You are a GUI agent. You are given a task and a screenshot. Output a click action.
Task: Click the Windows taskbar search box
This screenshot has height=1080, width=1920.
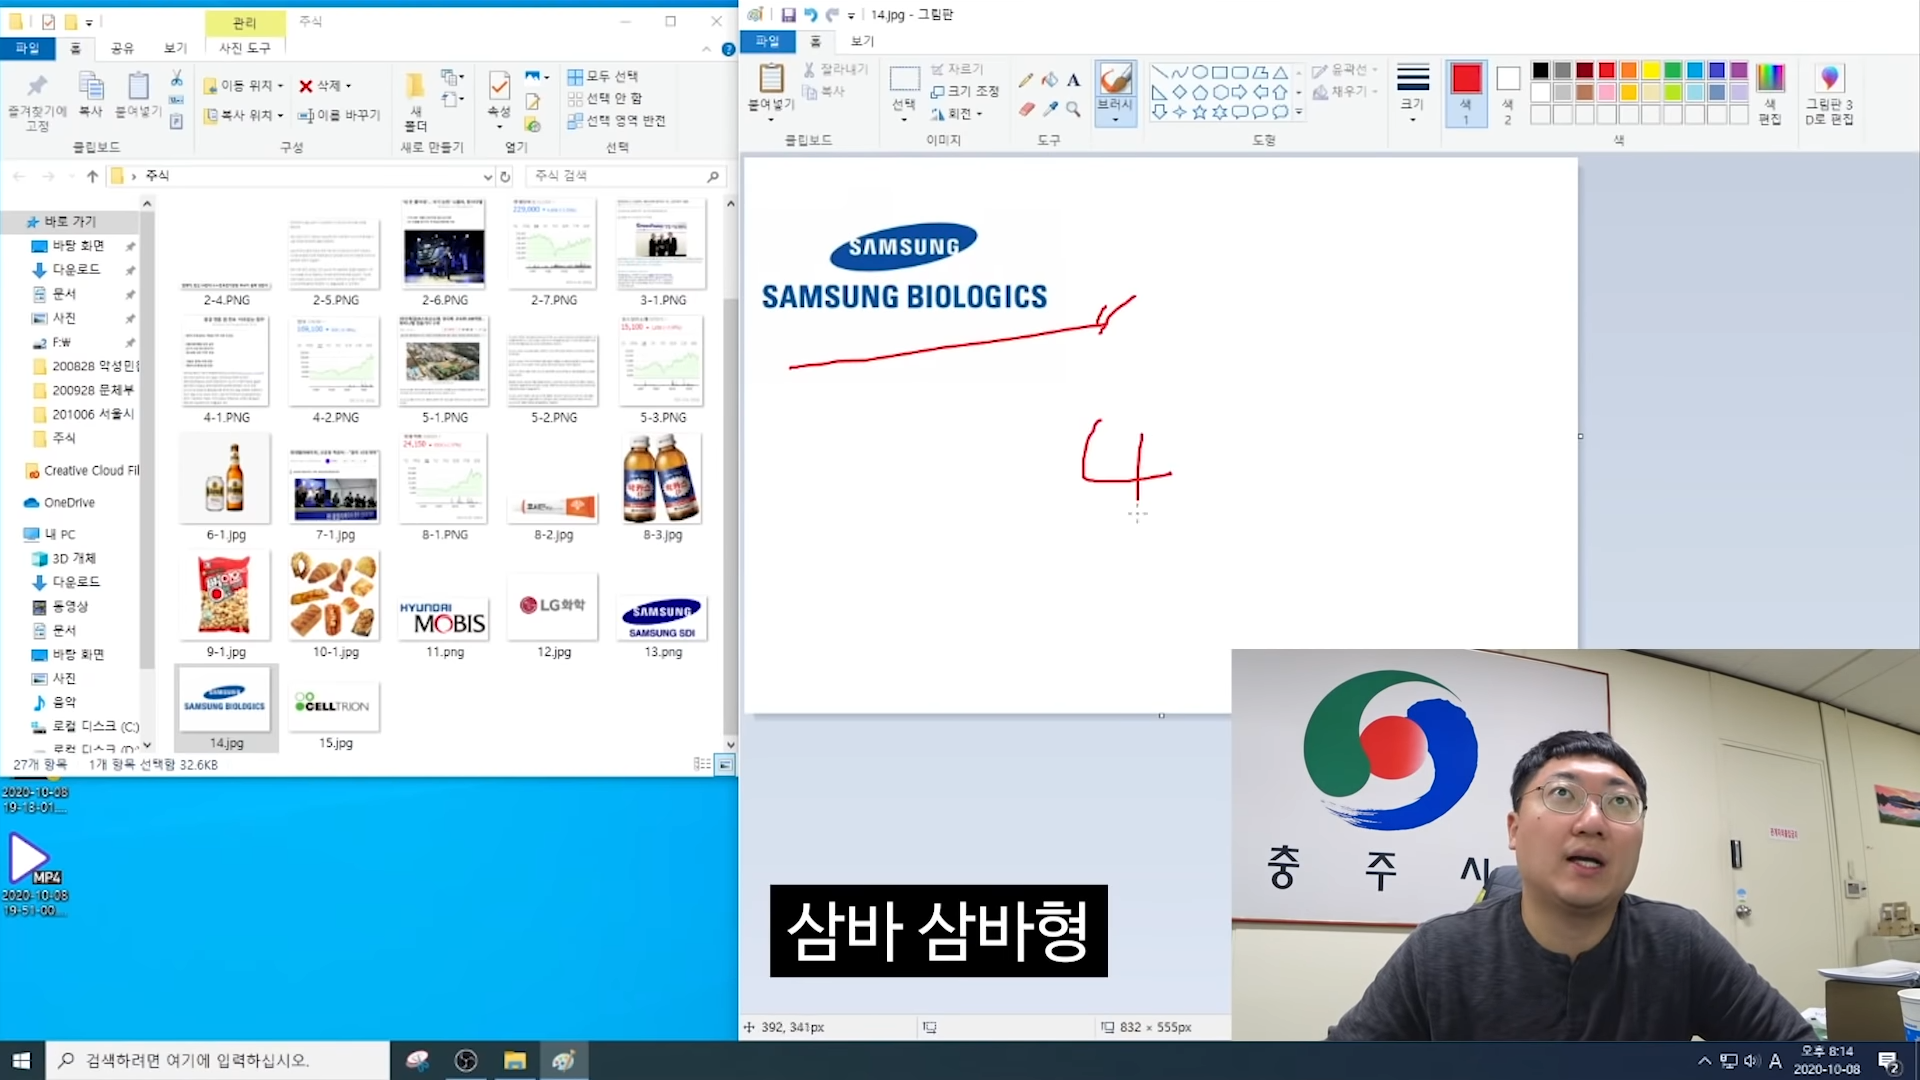pos(217,1060)
